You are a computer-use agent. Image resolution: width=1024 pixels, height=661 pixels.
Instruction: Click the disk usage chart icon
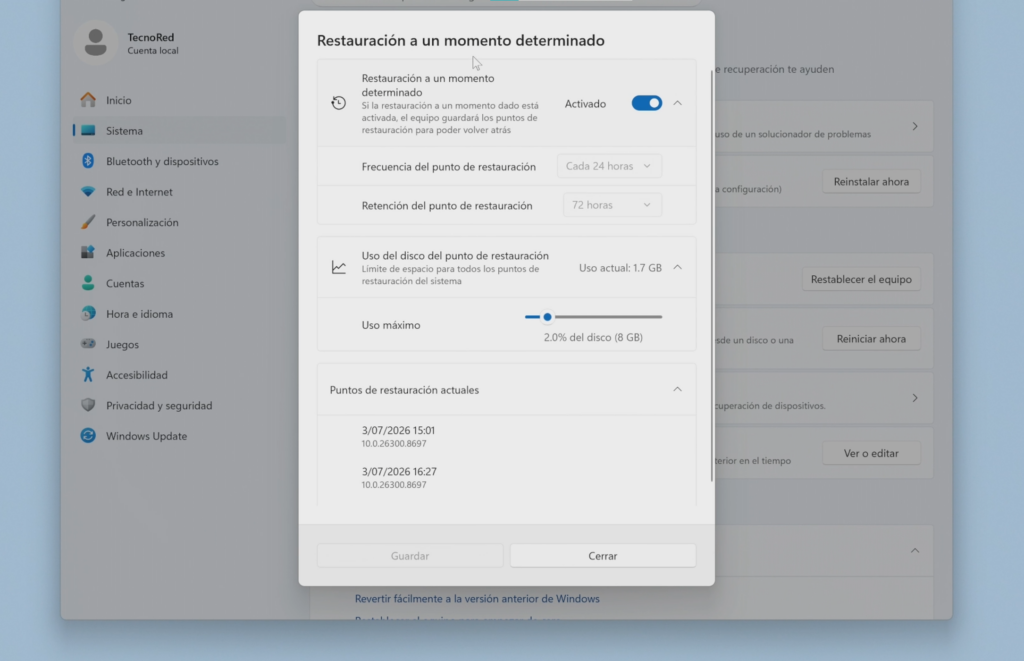click(x=338, y=267)
